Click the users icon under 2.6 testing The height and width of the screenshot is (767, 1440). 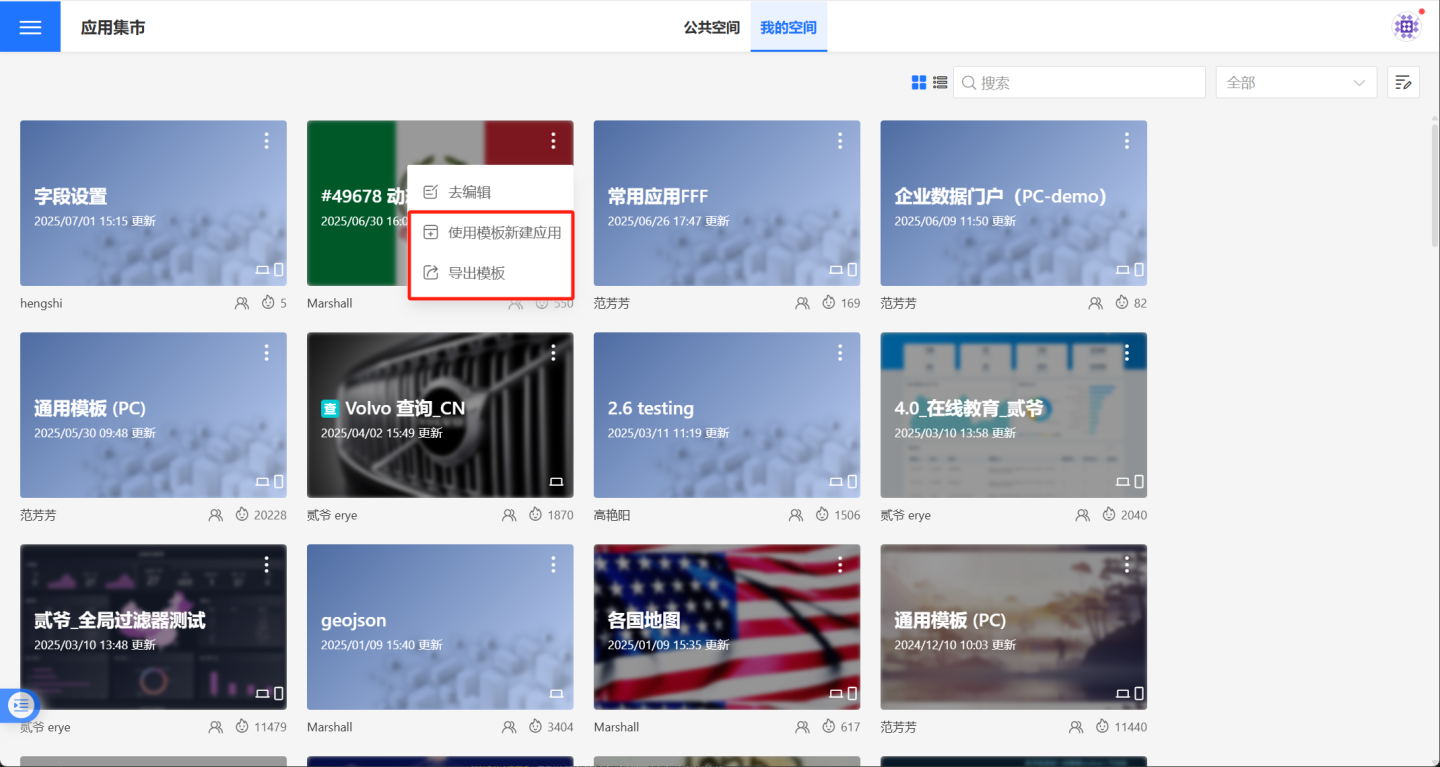796,515
